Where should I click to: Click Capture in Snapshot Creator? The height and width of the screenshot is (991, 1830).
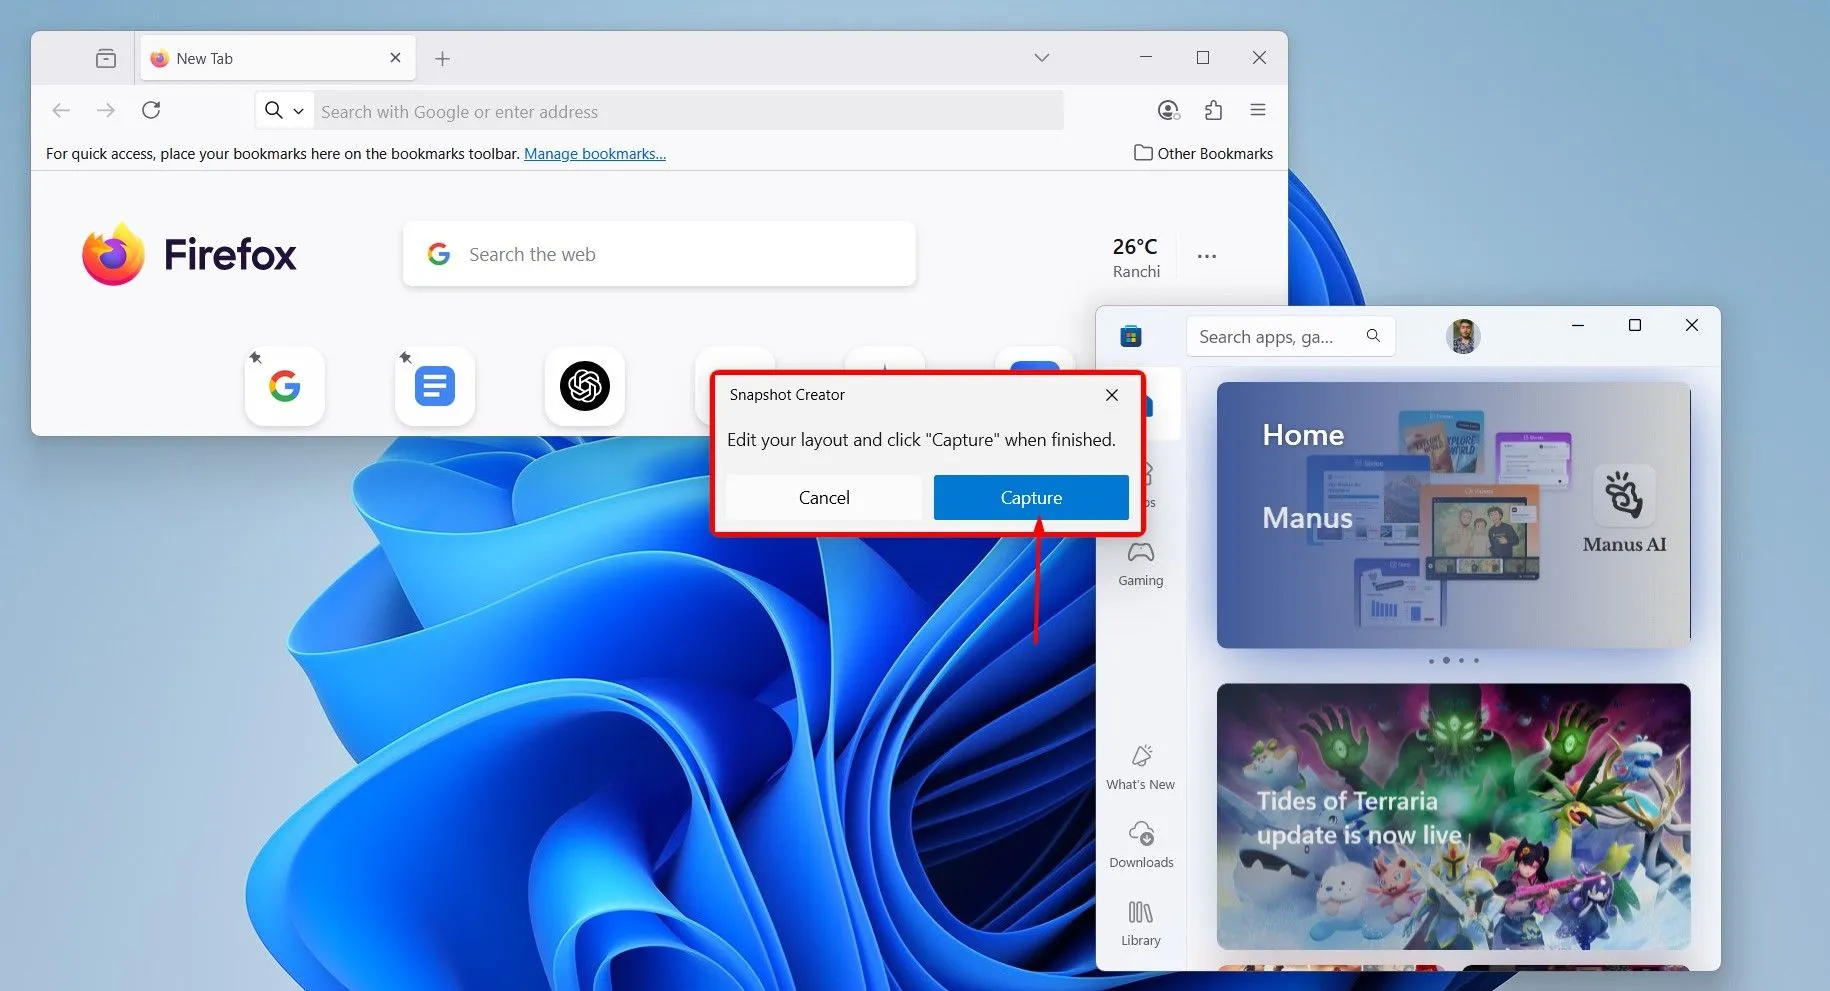(1031, 497)
